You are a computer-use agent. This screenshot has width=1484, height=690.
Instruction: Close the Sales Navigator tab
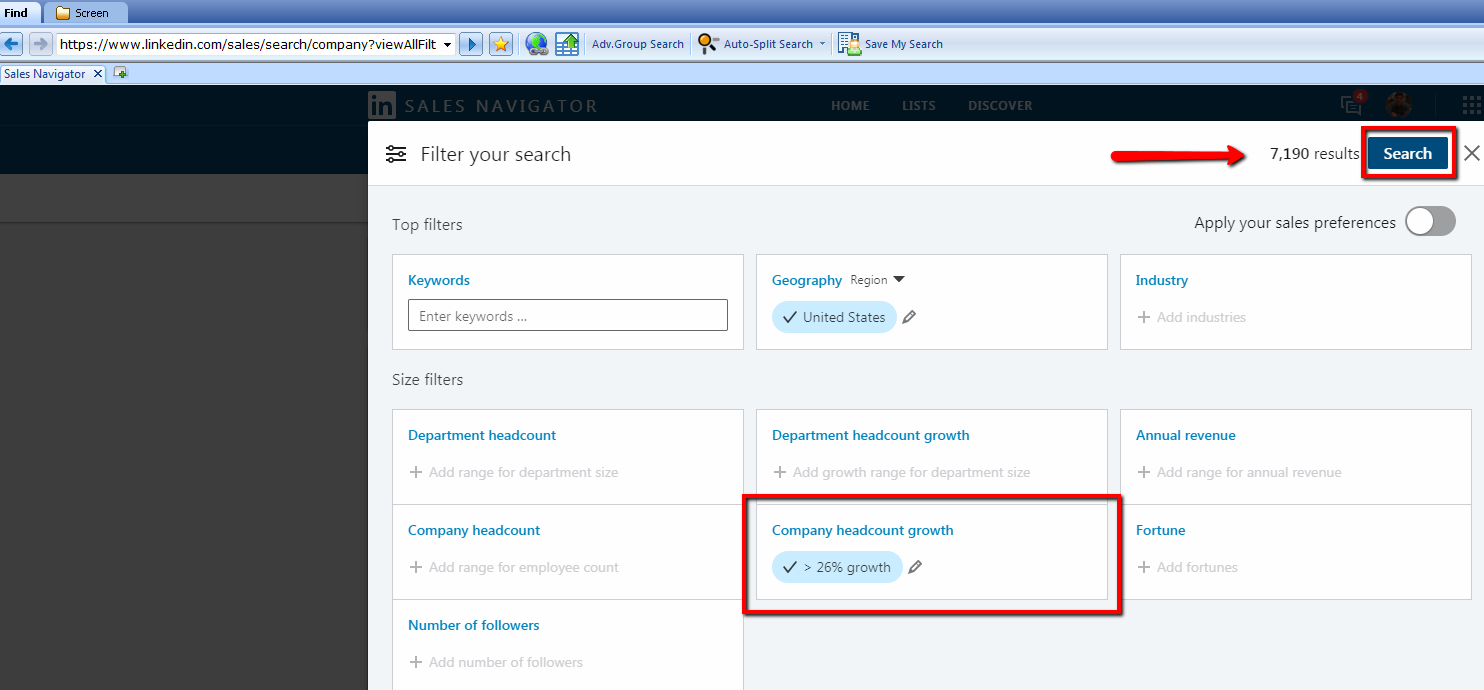(97, 74)
